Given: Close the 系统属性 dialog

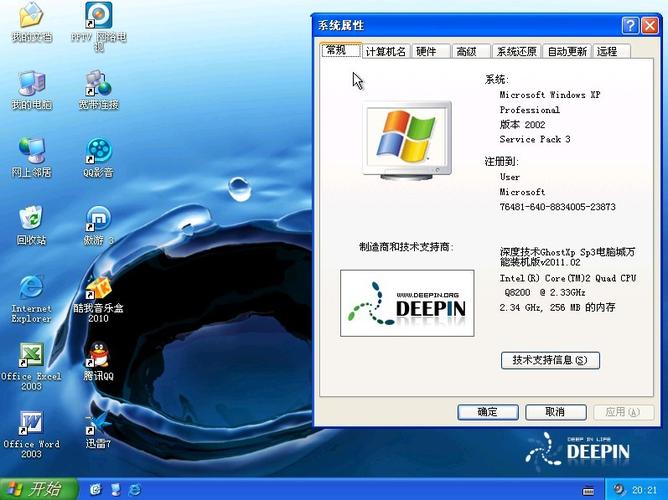Looking at the screenshot, I should pyautogui.click(x=650, y=26).
